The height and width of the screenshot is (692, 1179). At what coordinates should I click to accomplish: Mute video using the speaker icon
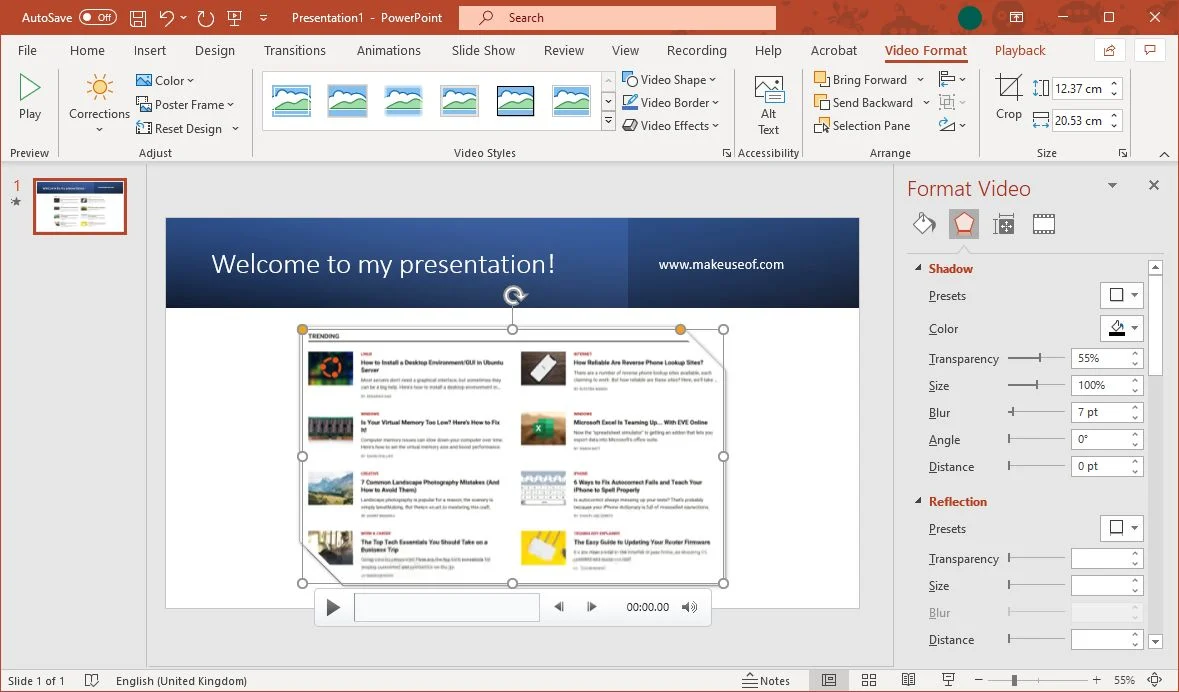point(689,607)
